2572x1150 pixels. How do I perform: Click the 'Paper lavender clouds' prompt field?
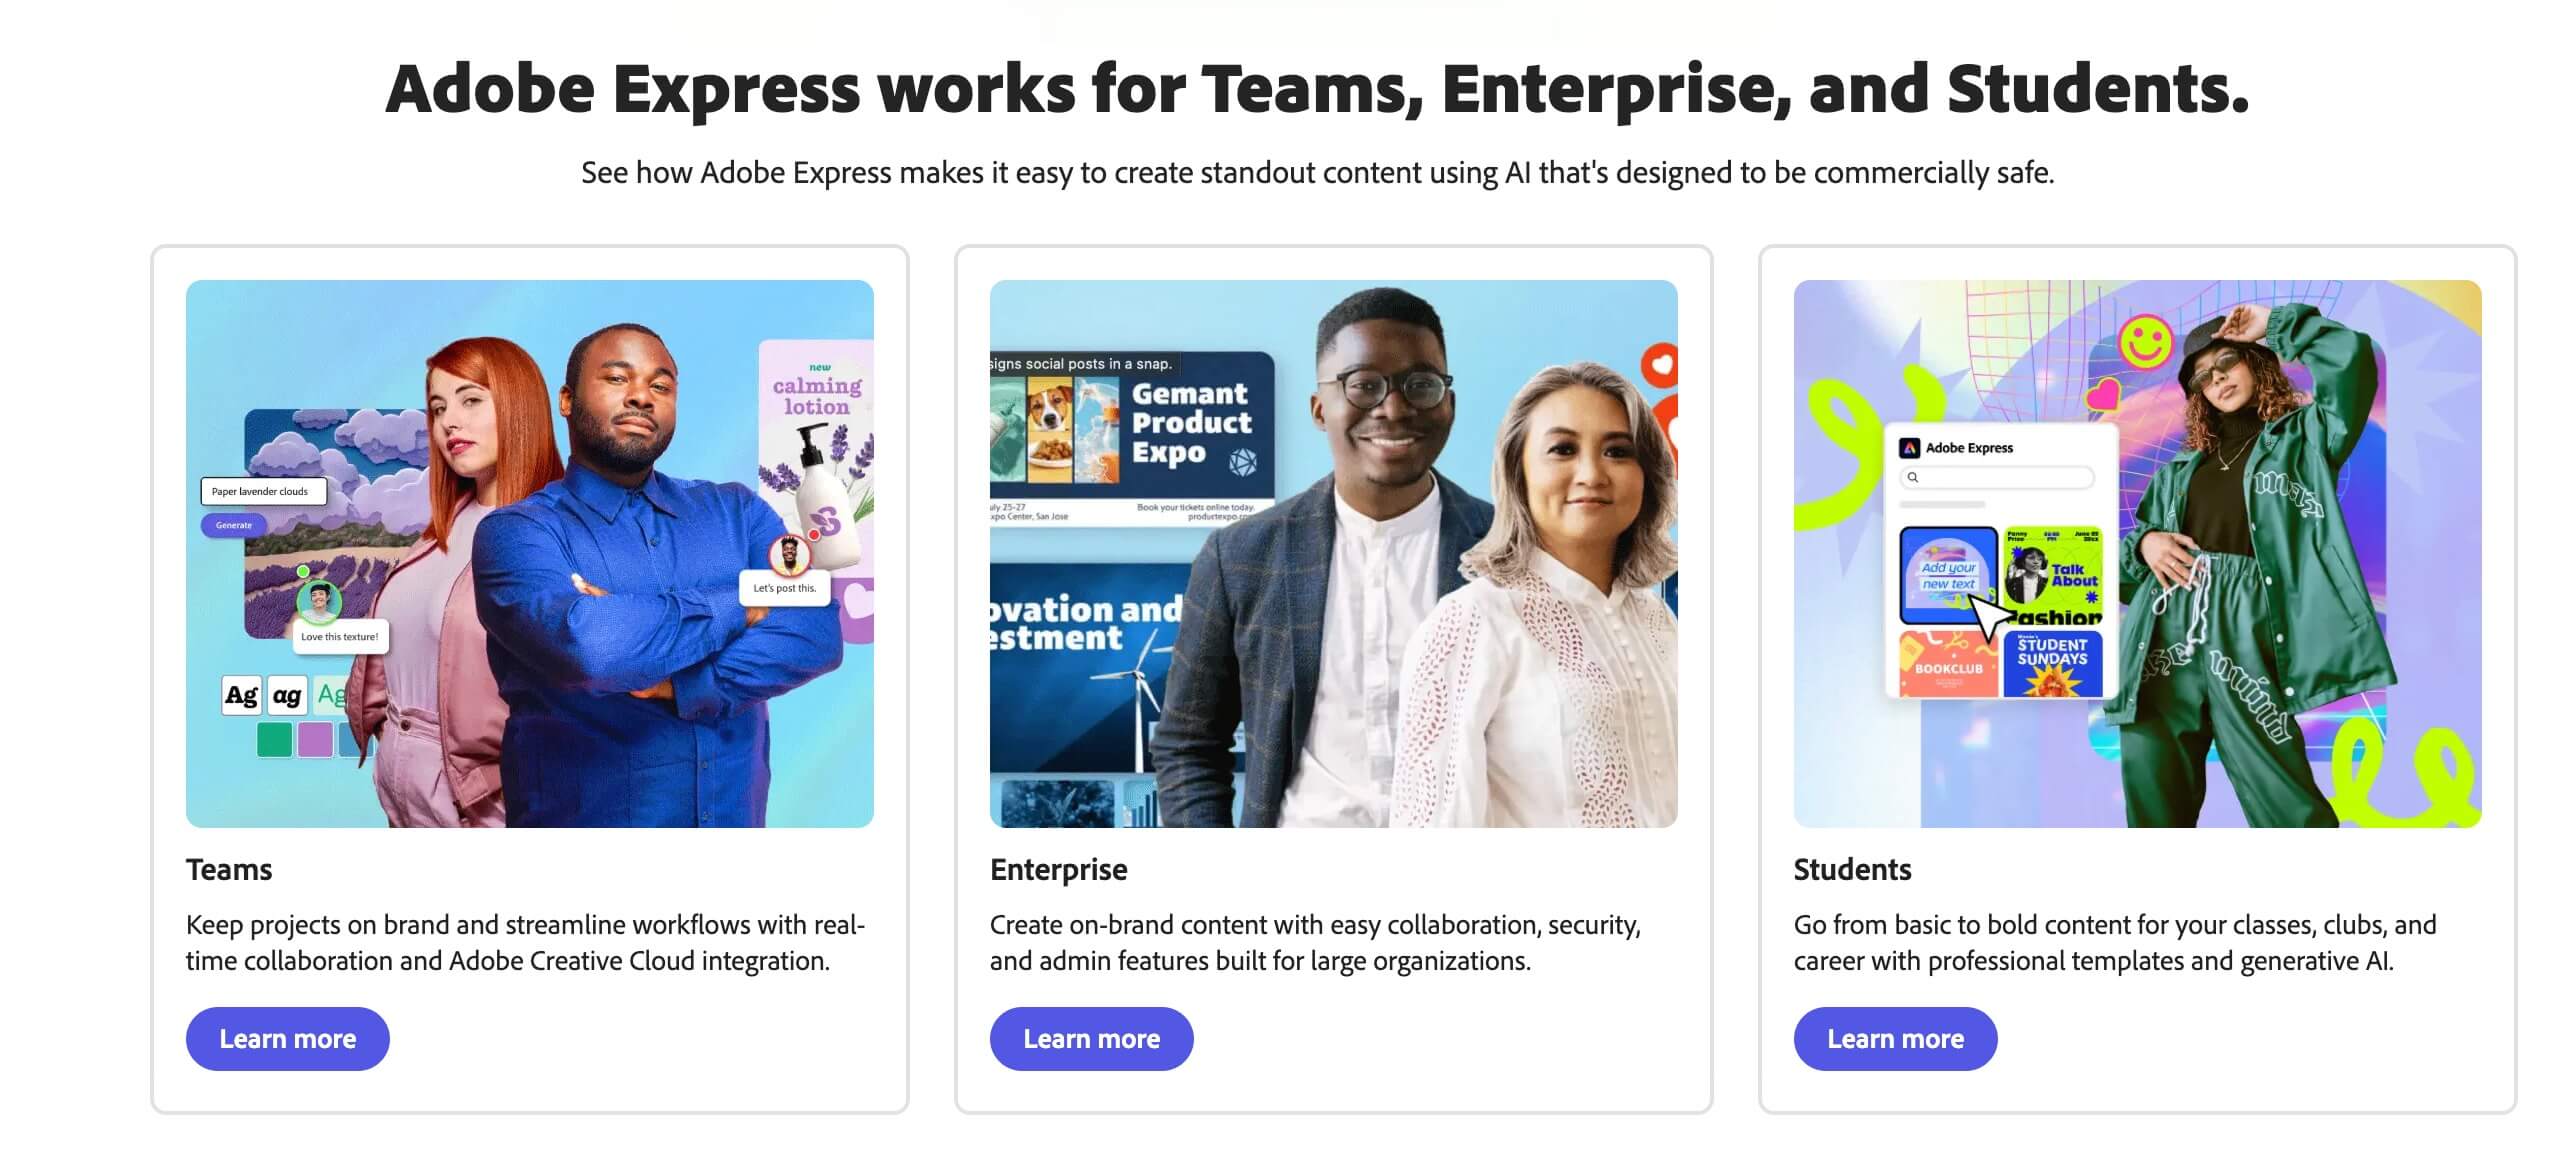pyautogui.click(x=263, y=492)
